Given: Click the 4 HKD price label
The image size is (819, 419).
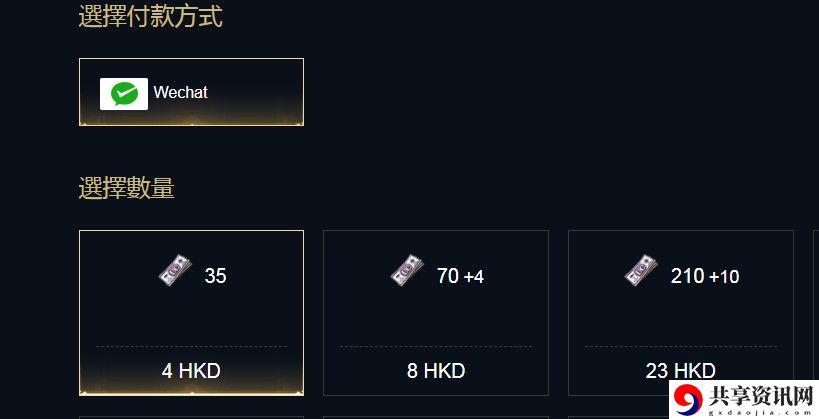Looking at the screenshot, I should 191,371.
